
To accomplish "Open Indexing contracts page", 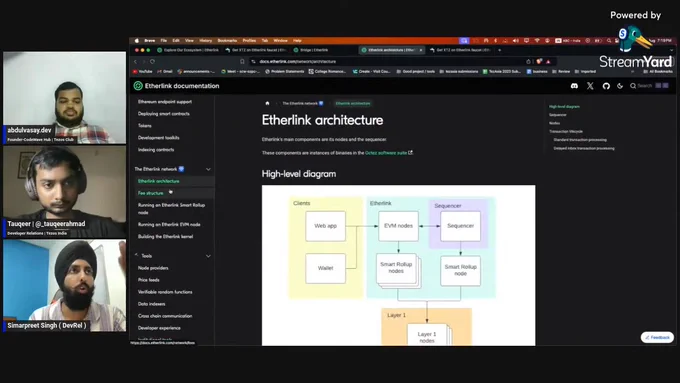I will pyautogui.click(x=156, y=150).
